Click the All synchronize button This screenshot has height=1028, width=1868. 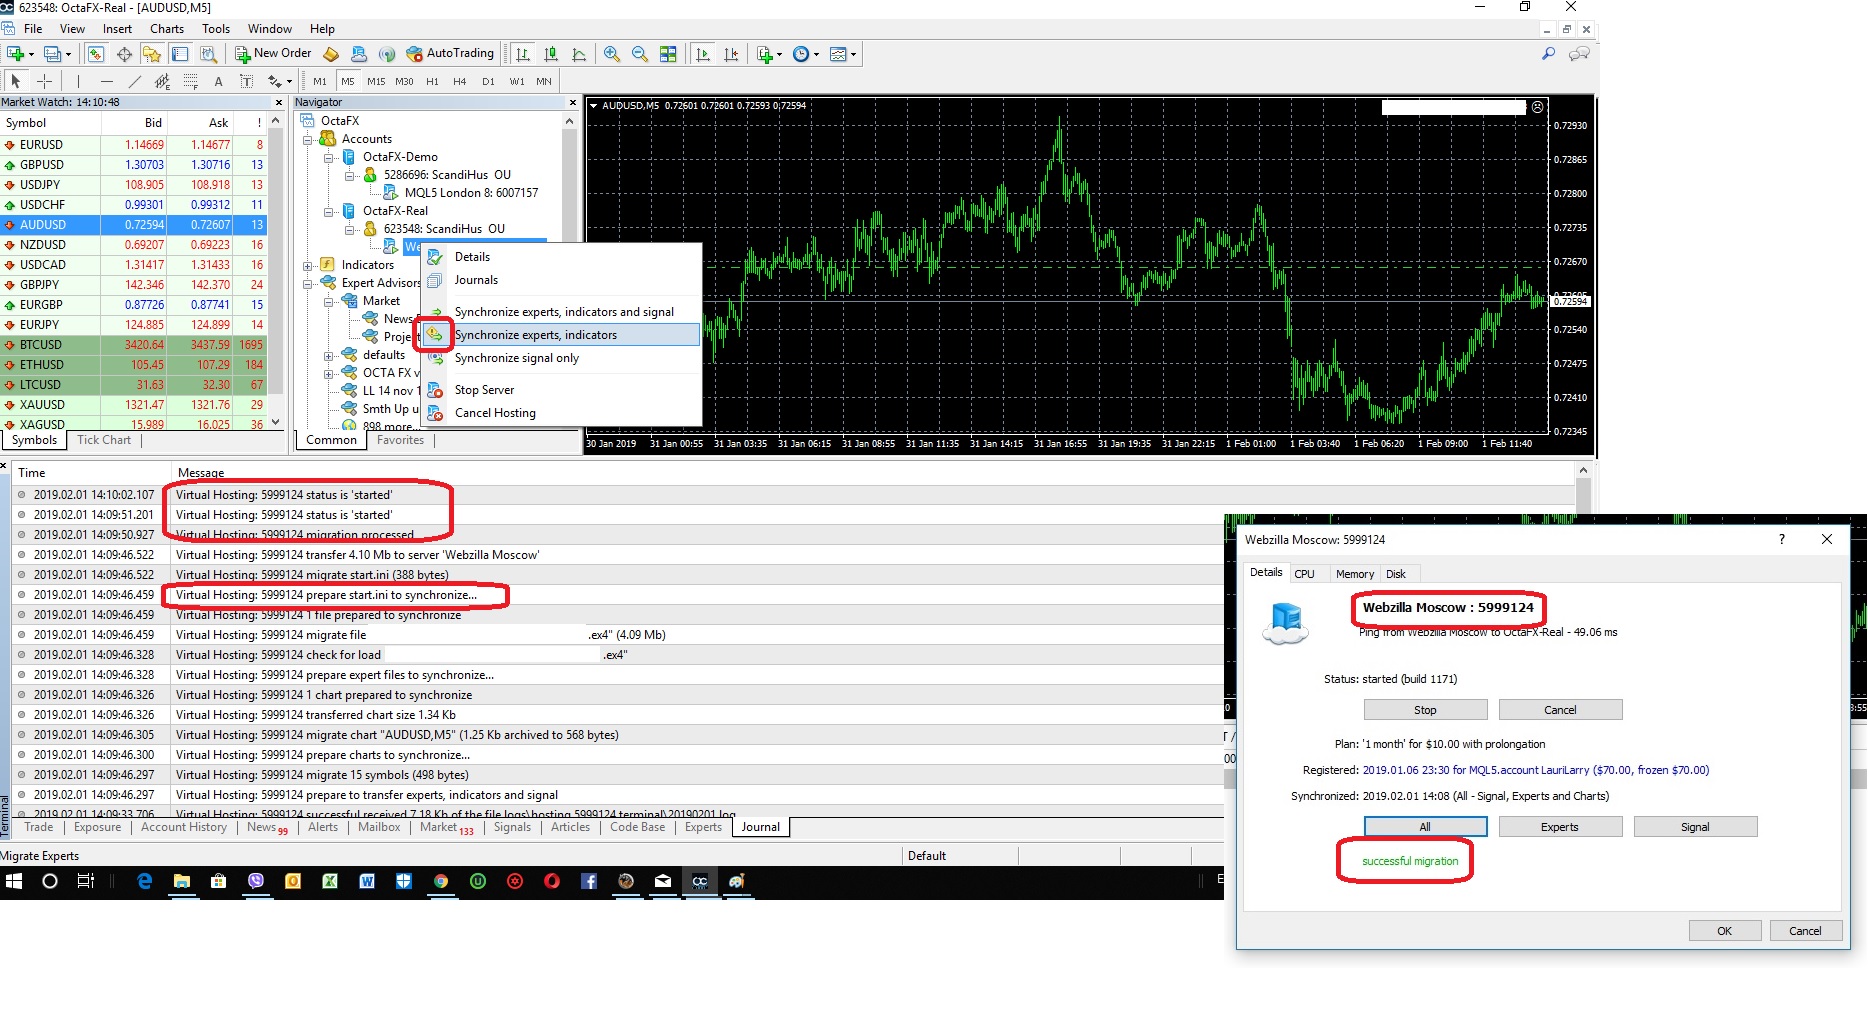pyautogui.click(x=1425, y=827)
